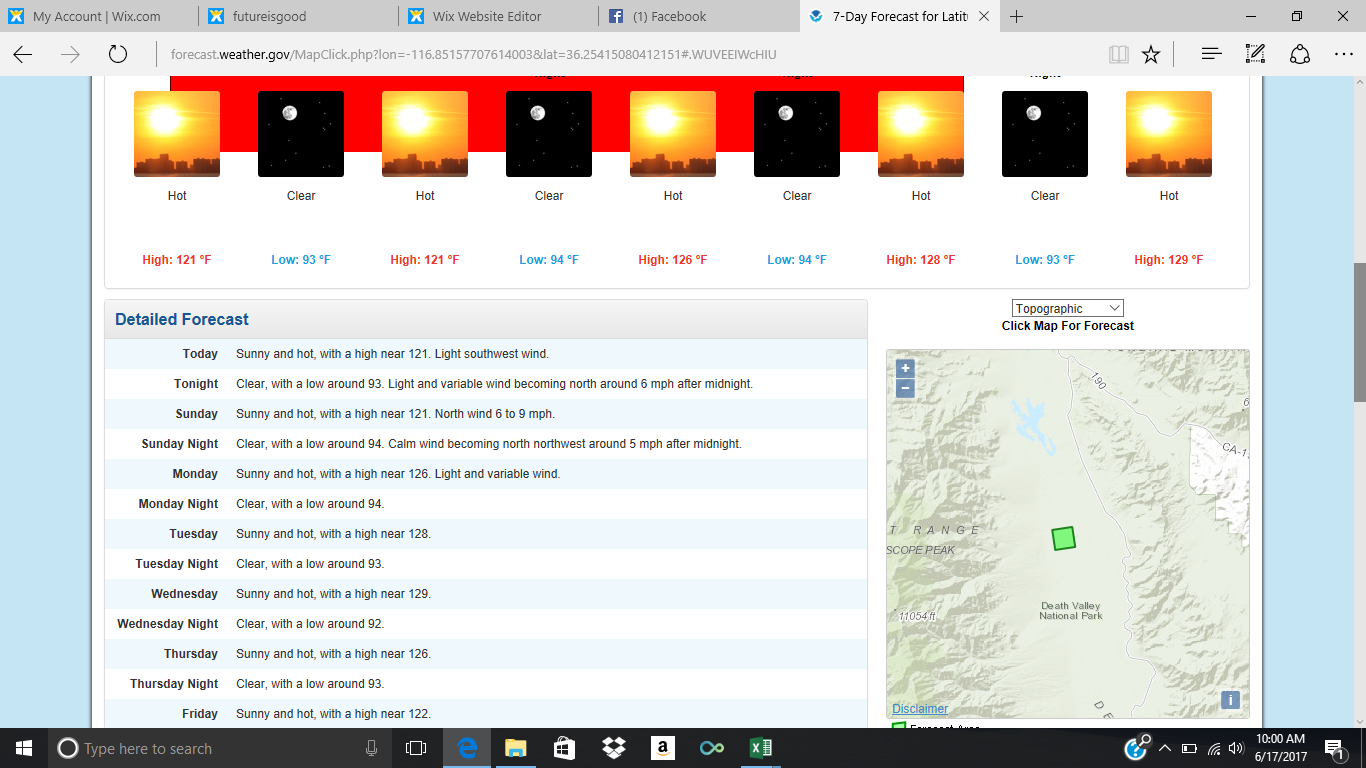Click 'Clear, with a low around 92.'
Screen dimensions: 1366x768
pos(310,624)
